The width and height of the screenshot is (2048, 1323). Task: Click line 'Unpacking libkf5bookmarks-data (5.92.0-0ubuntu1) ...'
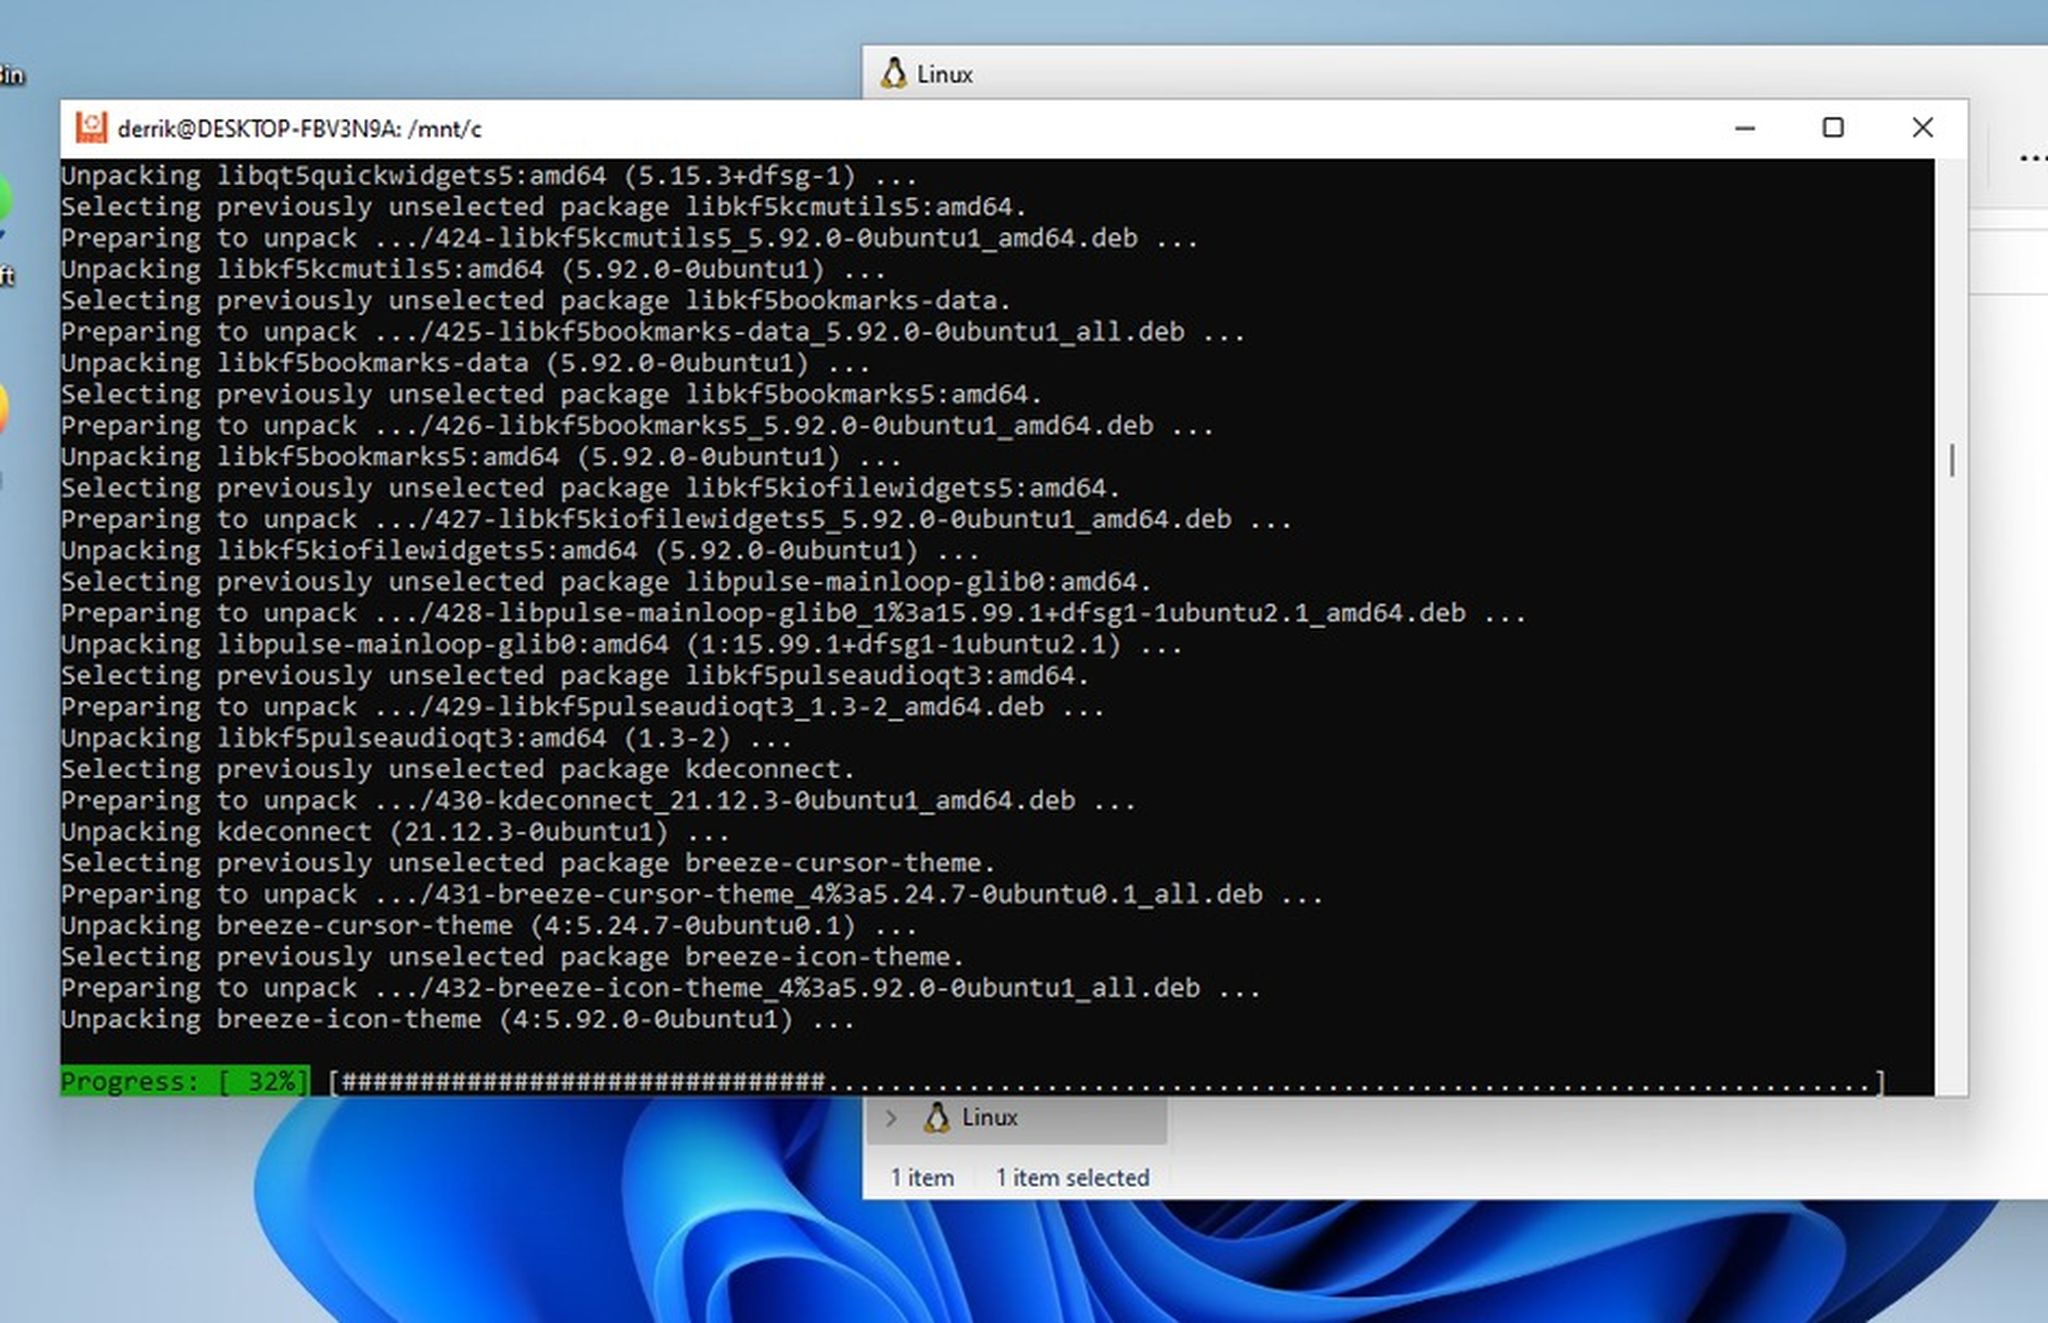pos(465,363)
